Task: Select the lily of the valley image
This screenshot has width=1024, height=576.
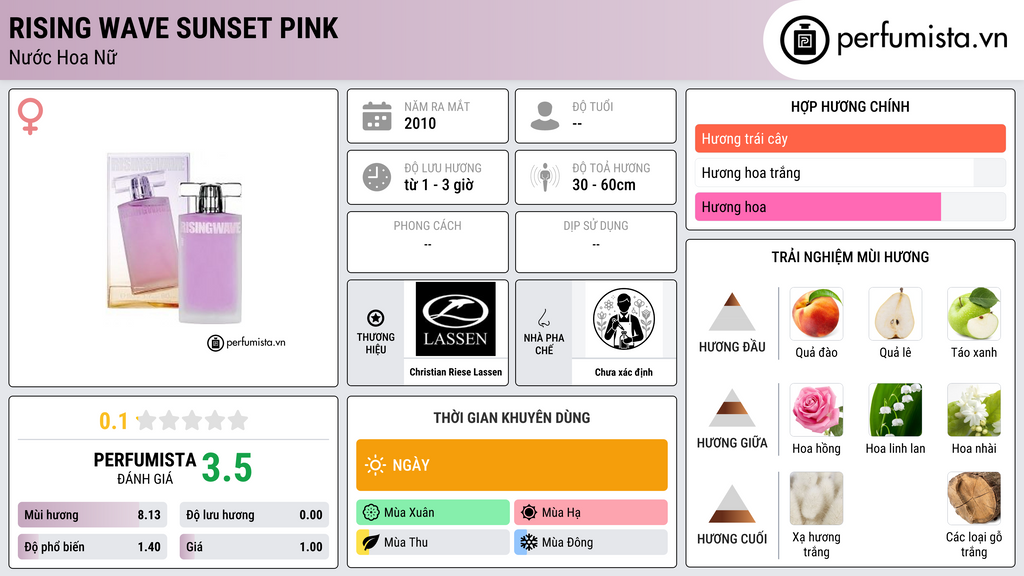Action: click(895, 409)
